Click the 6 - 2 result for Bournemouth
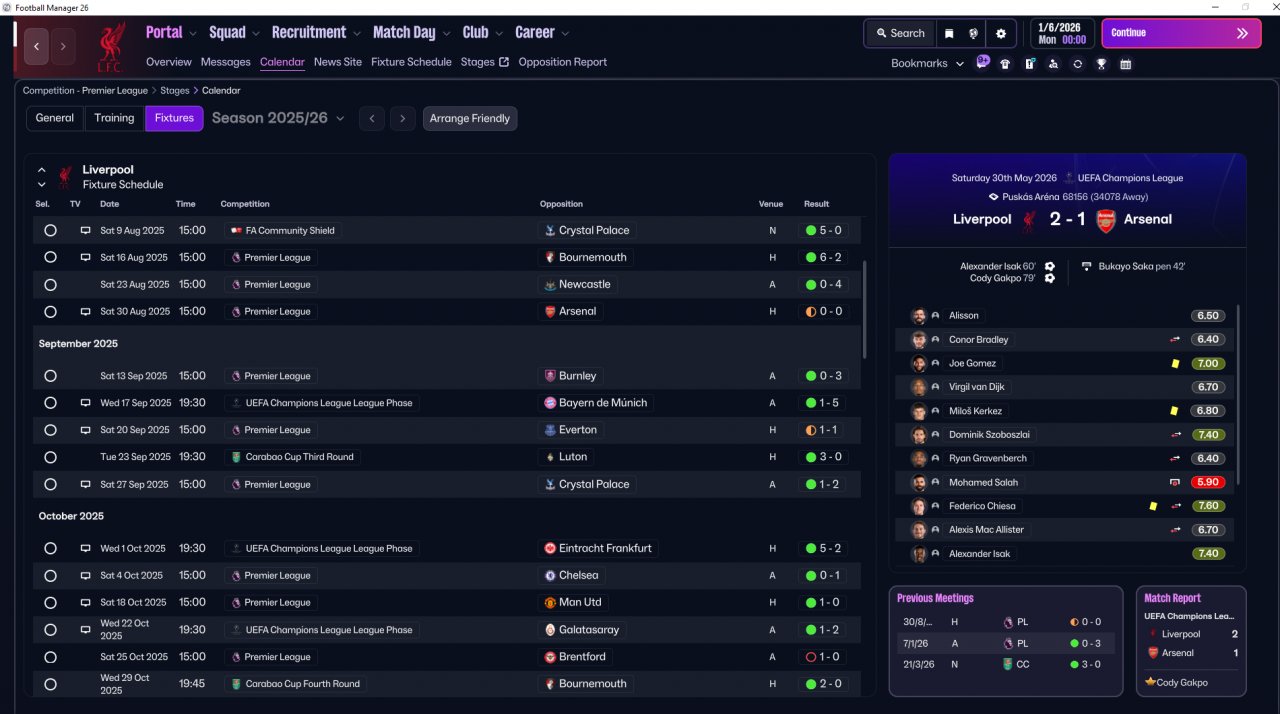 [x=824, y=257]
